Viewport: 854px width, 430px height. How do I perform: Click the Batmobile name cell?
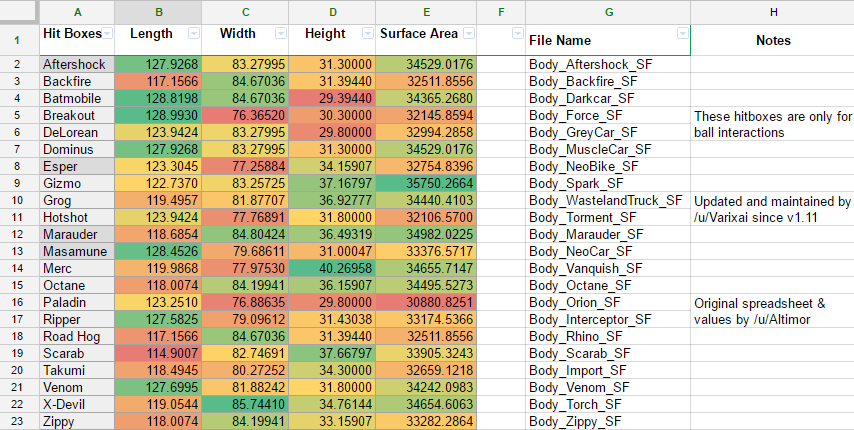coord(77,99)
